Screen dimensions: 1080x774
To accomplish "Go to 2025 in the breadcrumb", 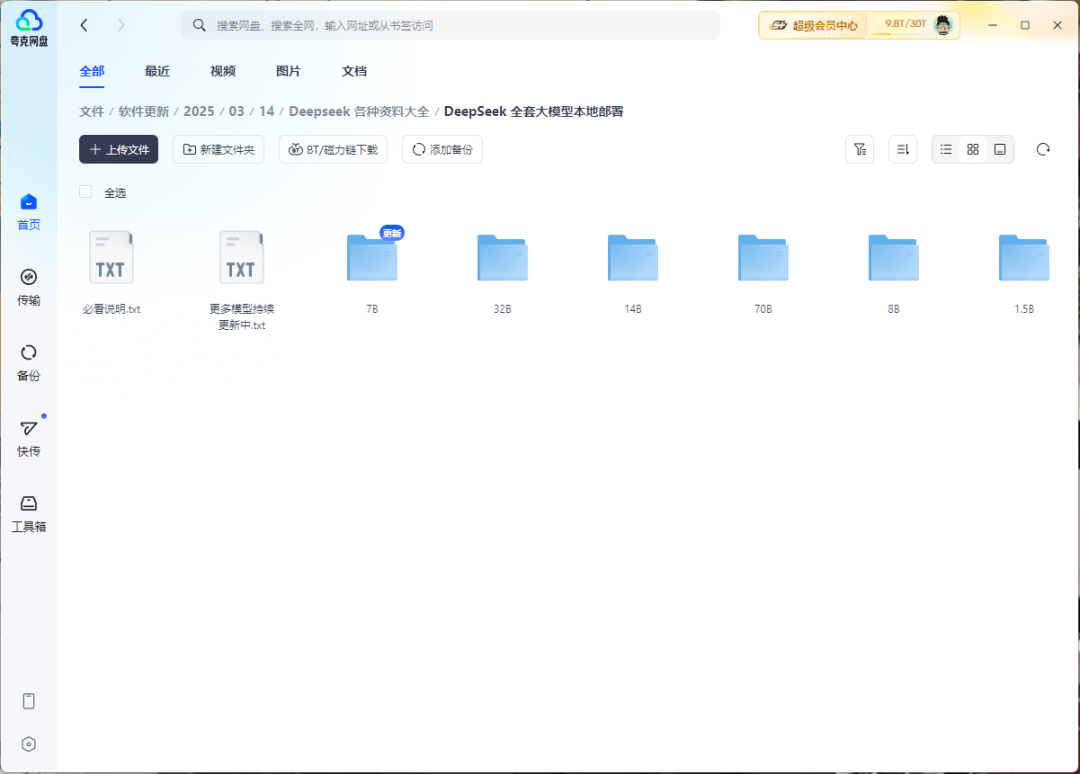I will (198, 112).
